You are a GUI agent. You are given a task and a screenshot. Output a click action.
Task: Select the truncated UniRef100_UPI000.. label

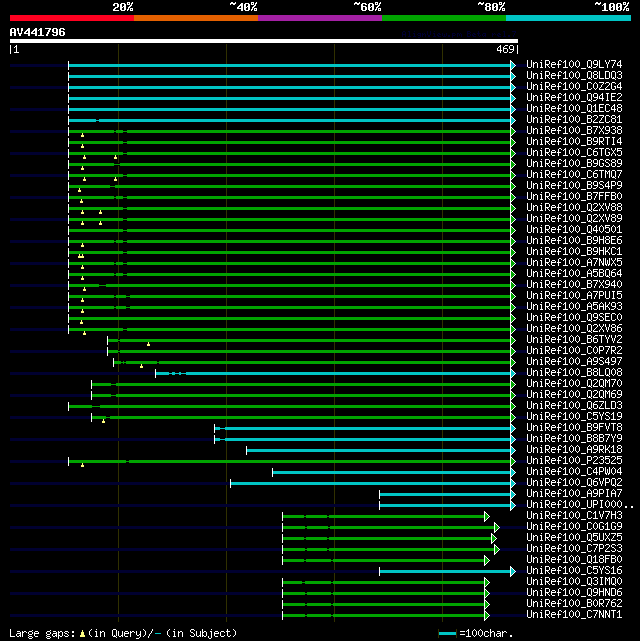pyautogui.click(x=580, y=505)
